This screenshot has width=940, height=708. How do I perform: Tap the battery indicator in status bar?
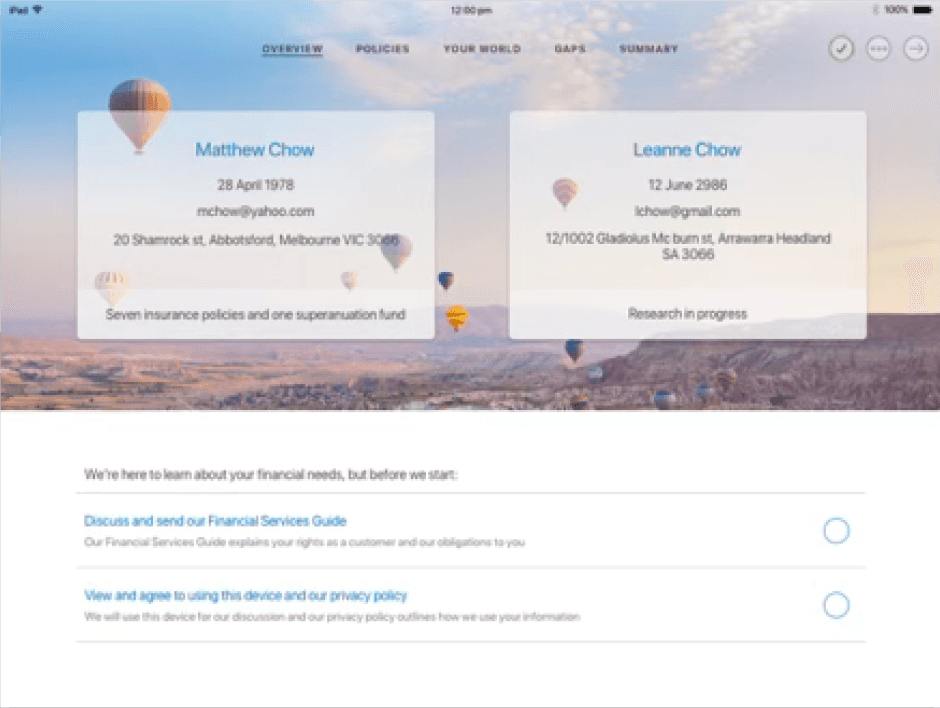pyautogui.click(x=921, y=10)
